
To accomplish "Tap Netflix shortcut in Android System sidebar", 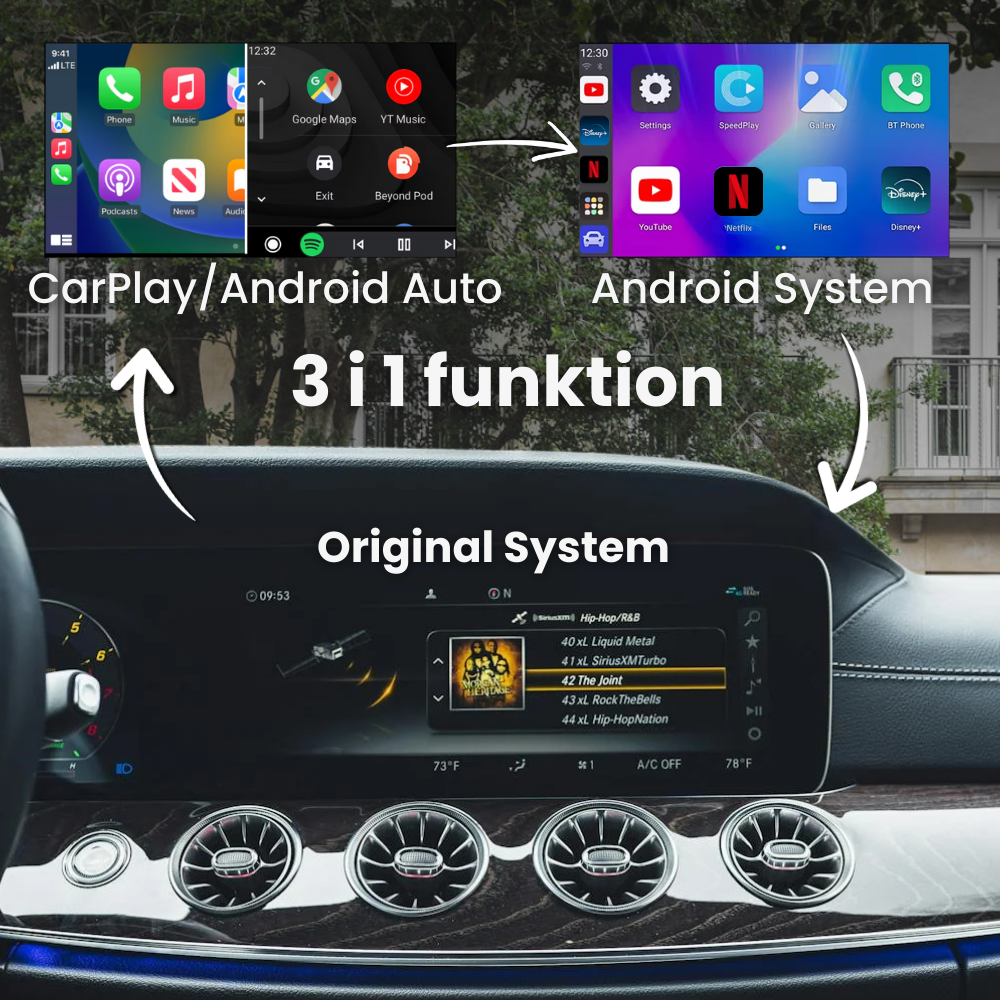I will click(x=594, y=170).
